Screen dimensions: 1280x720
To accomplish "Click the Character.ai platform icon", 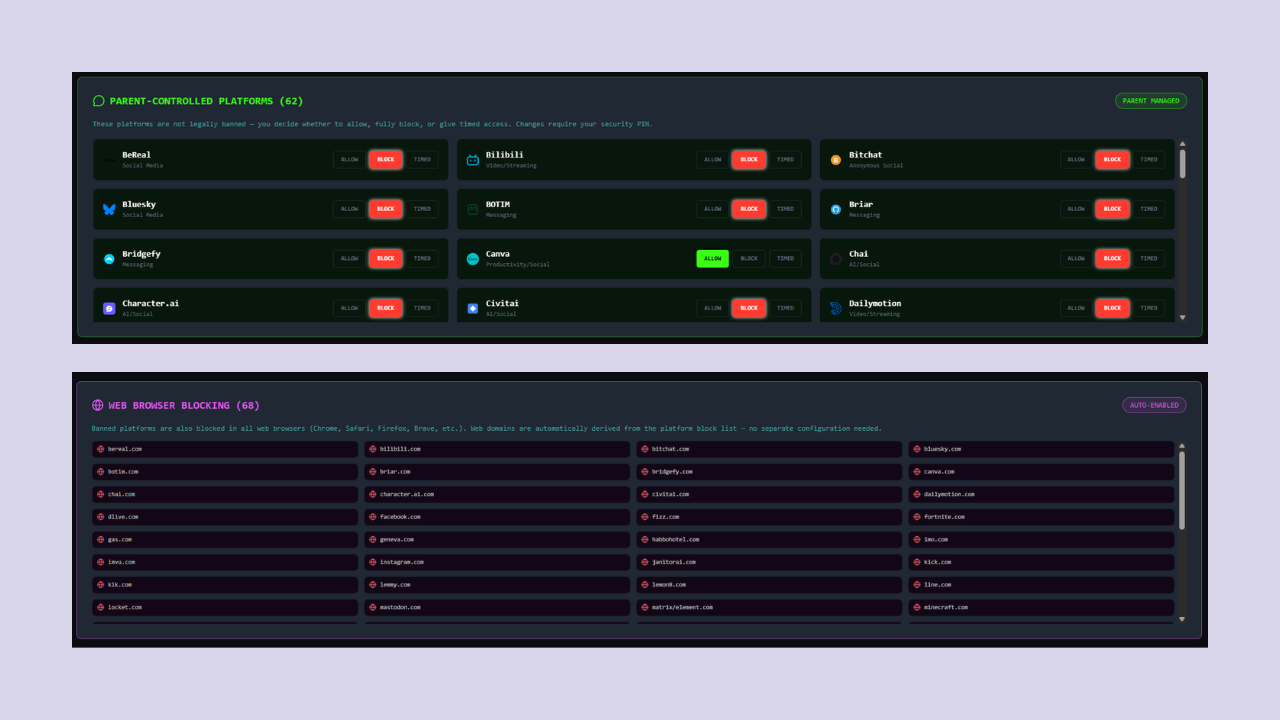I will (x=109, y=308).
